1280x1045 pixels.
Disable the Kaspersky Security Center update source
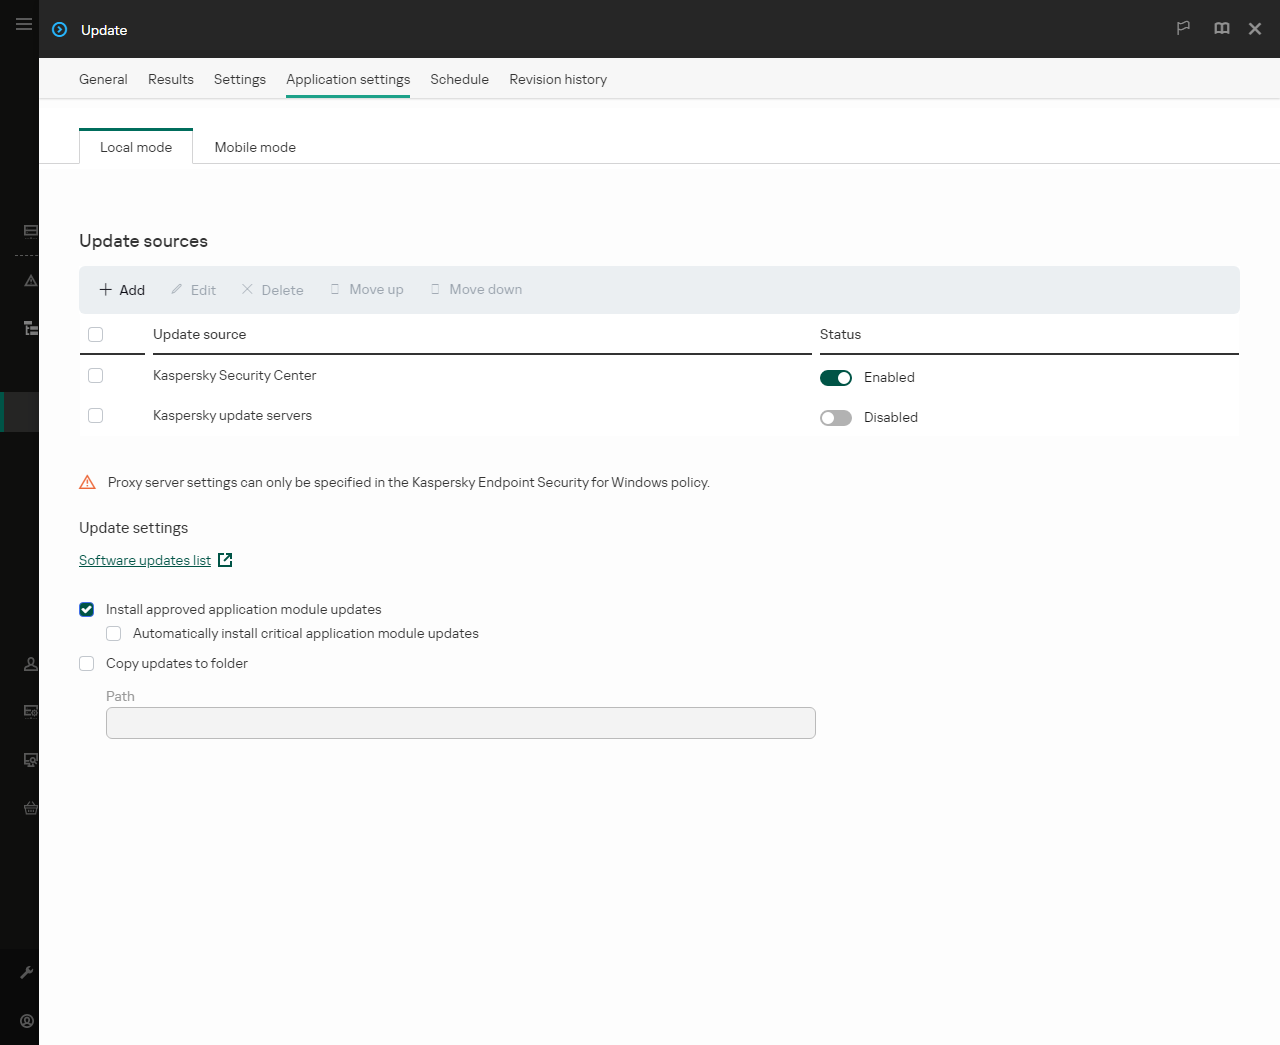coord(836,377)
